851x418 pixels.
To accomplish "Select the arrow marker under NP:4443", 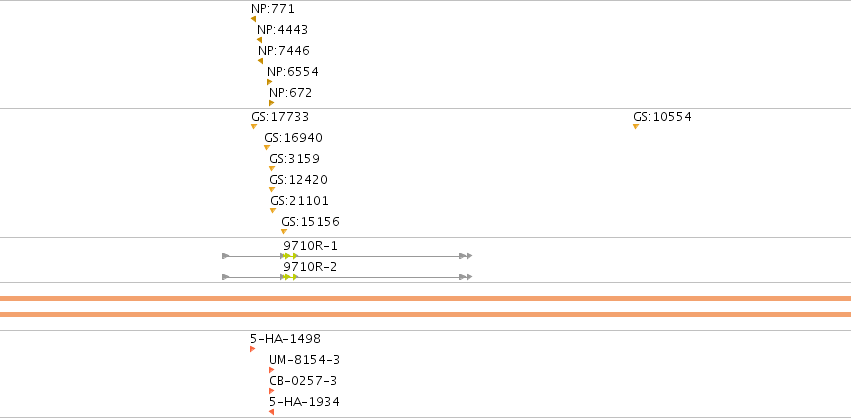I will 259,40.
